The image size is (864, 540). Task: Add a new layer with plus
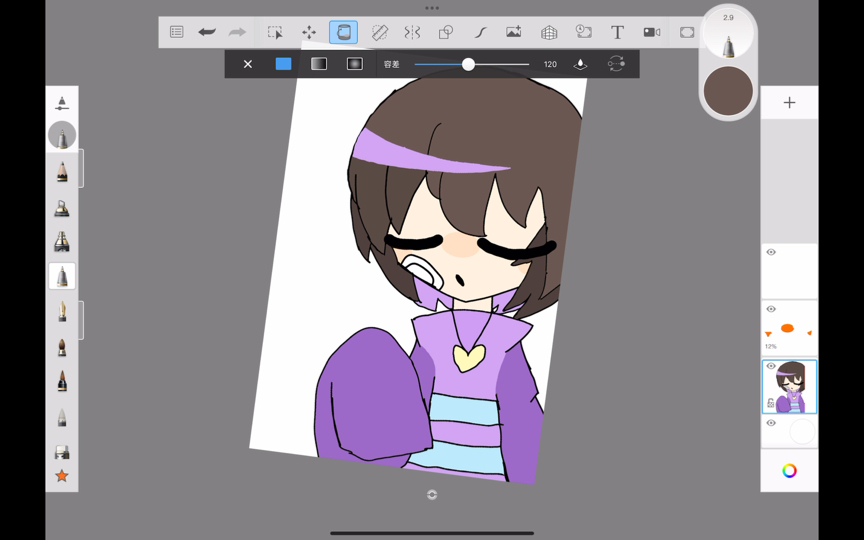tap(789, 102)
